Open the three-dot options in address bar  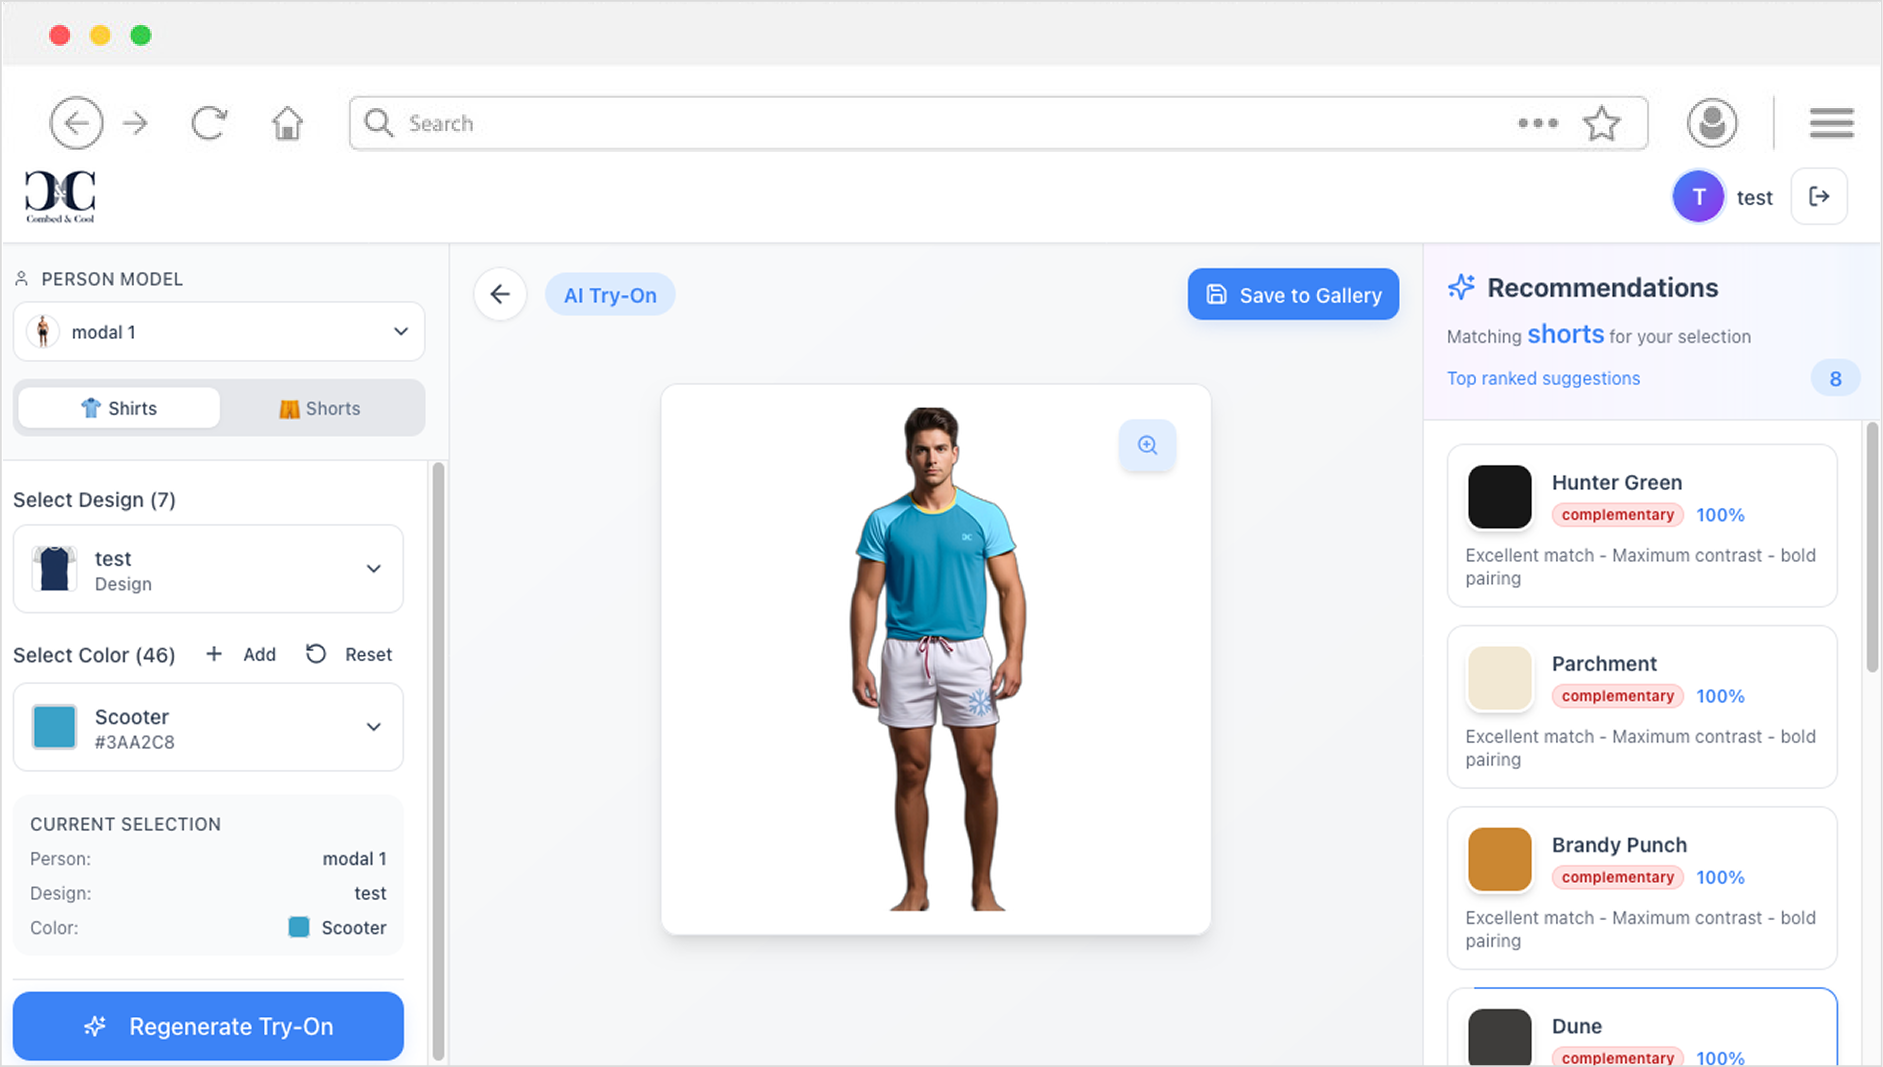1538,123
